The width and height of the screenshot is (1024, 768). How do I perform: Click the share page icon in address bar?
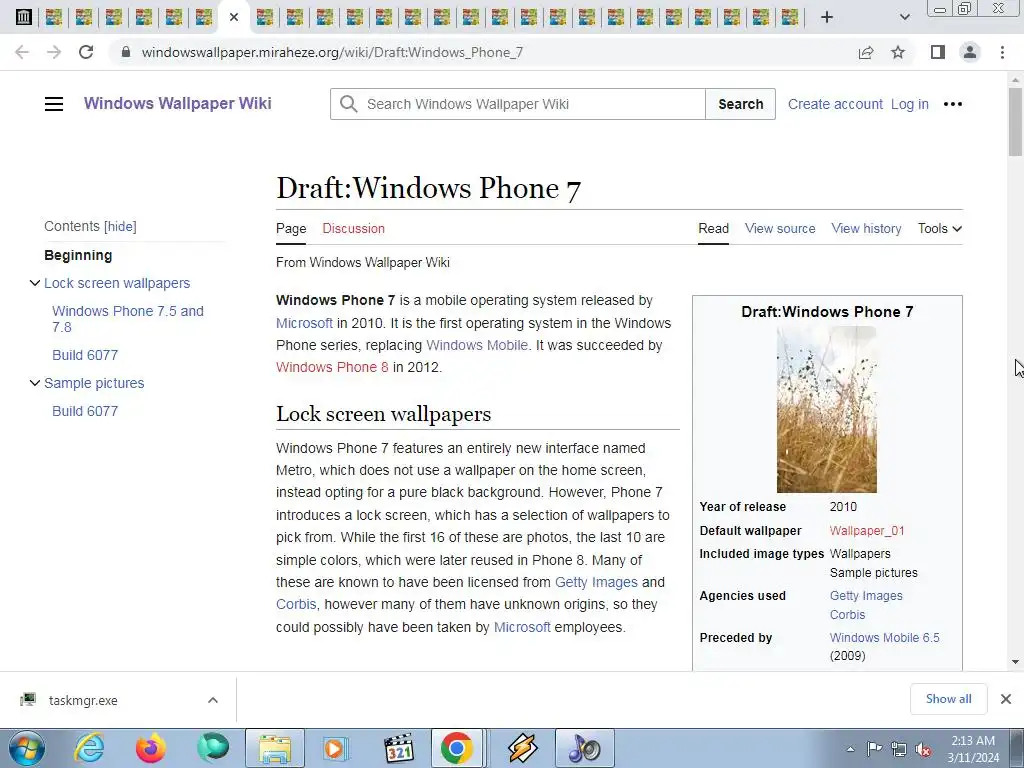click(x=866, y=52)
